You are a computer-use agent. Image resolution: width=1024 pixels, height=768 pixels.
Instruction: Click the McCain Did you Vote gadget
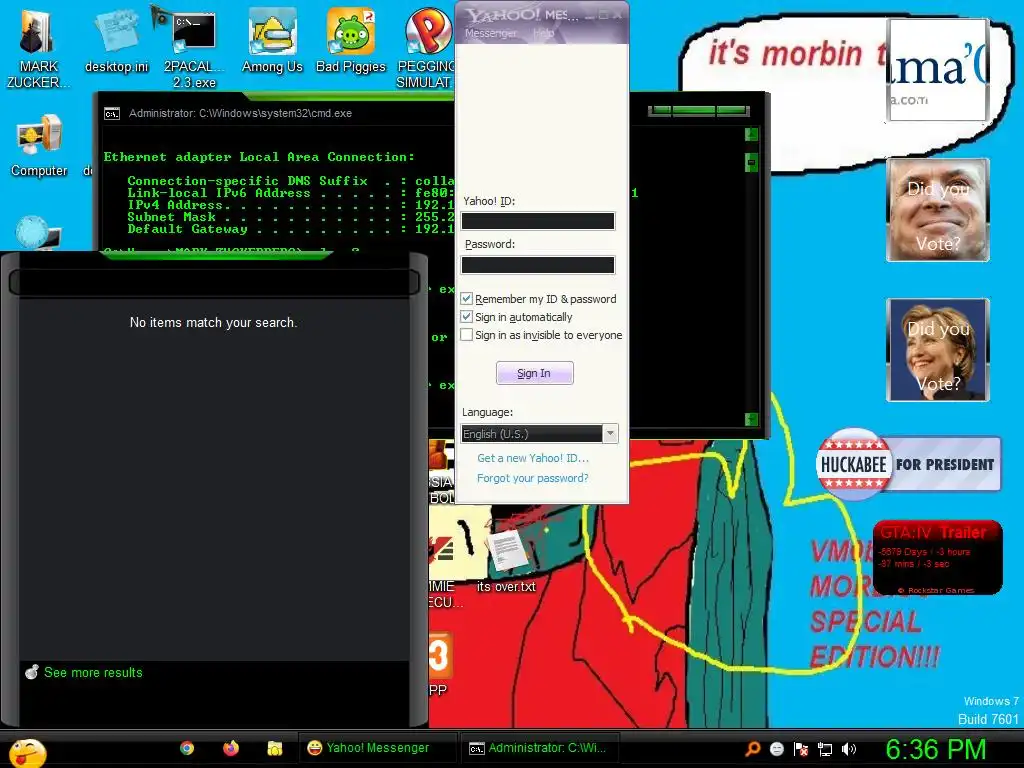938,210
